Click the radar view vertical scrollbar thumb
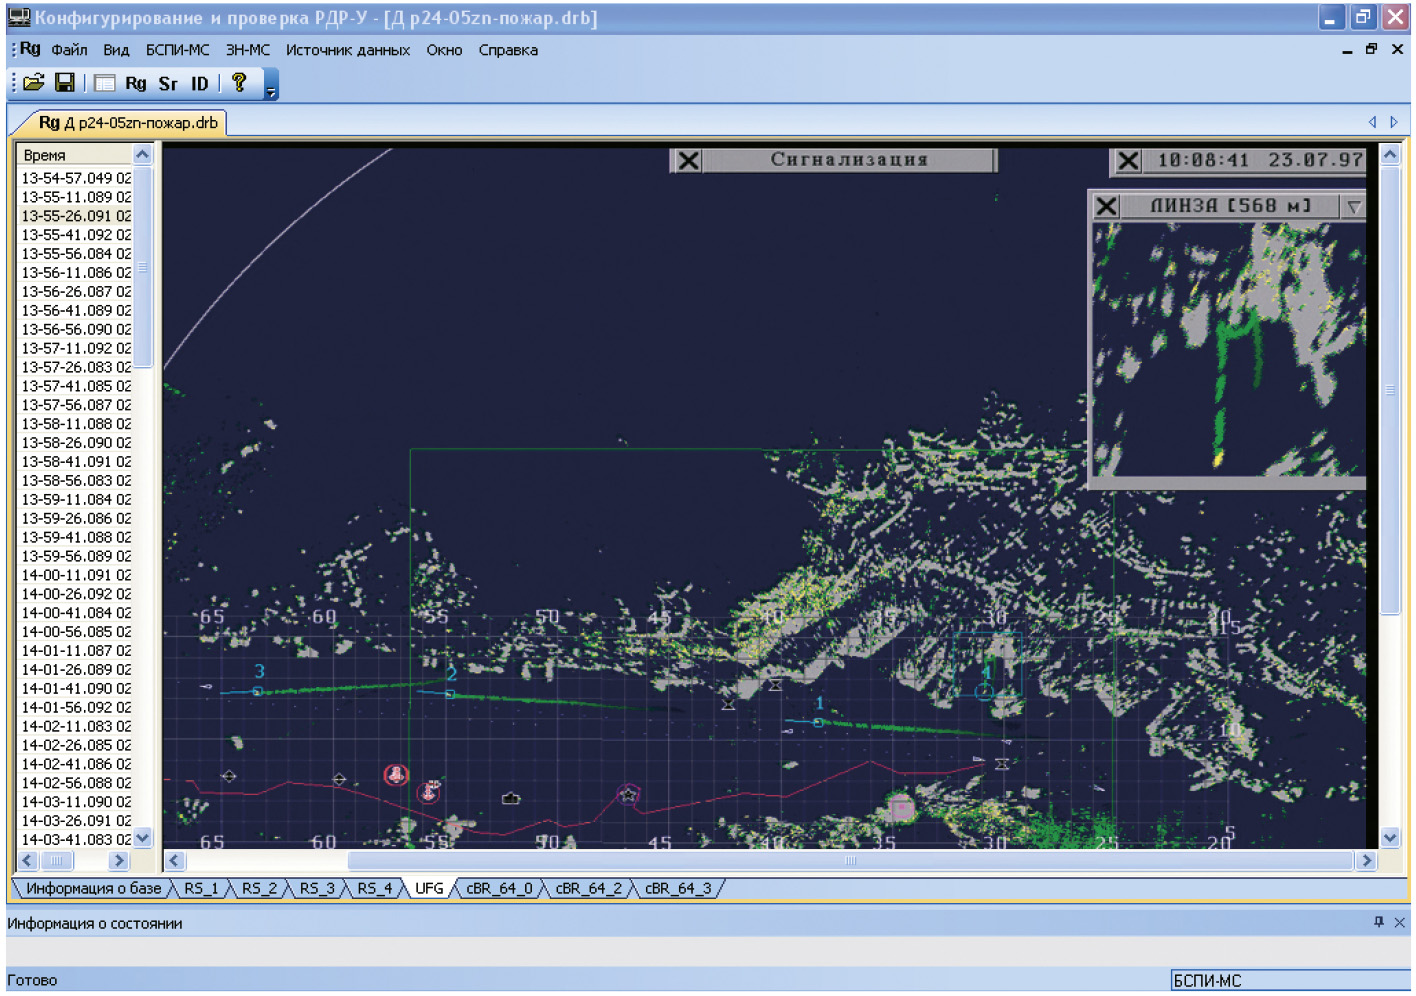The image size is (1416, 996). [1390, 390]
